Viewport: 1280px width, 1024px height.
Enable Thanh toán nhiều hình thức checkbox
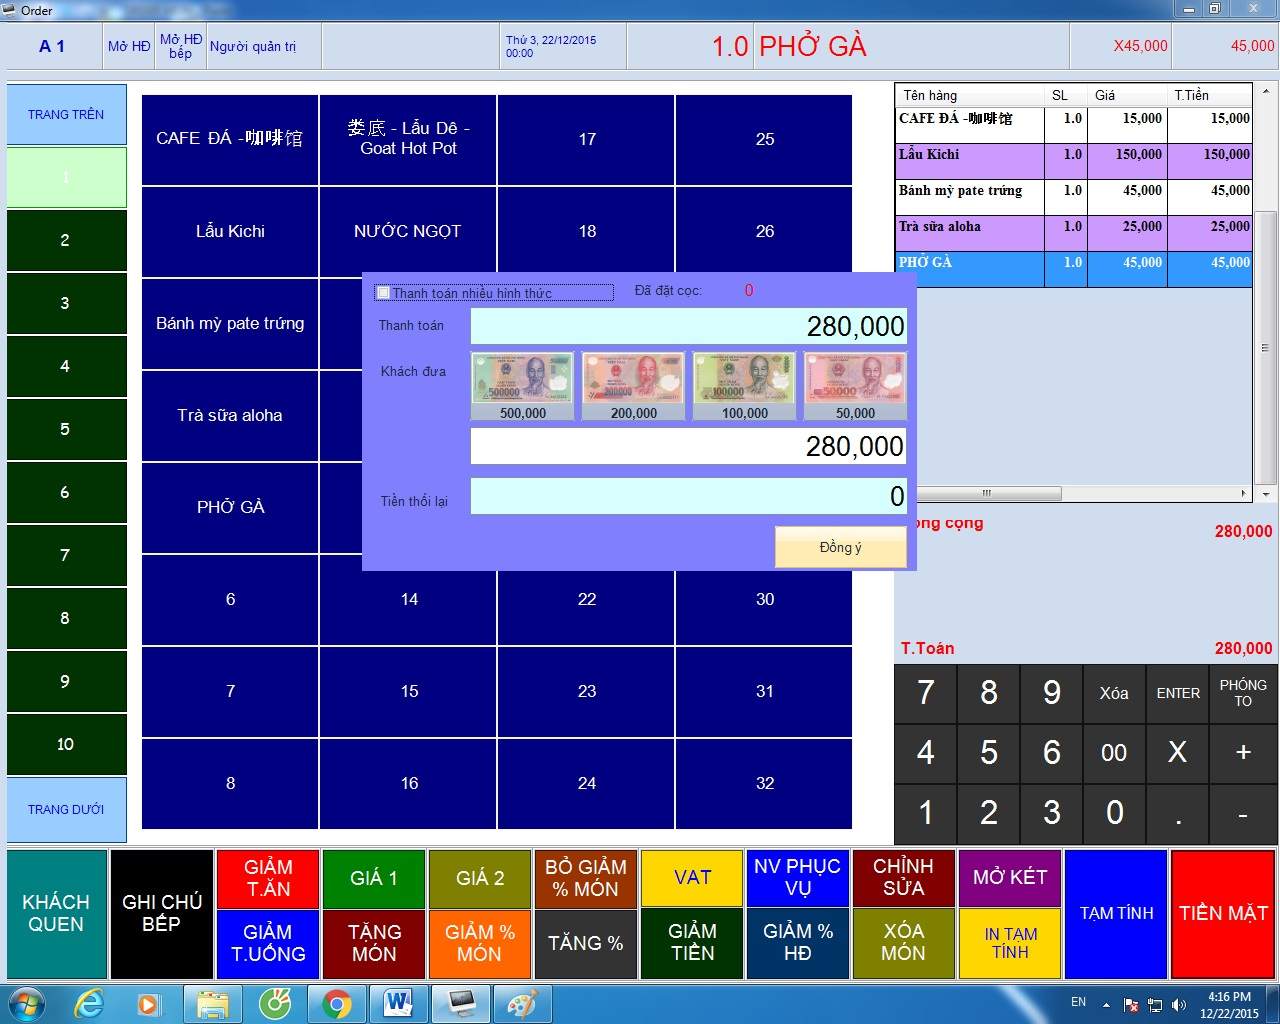click(x=383, y=293)
